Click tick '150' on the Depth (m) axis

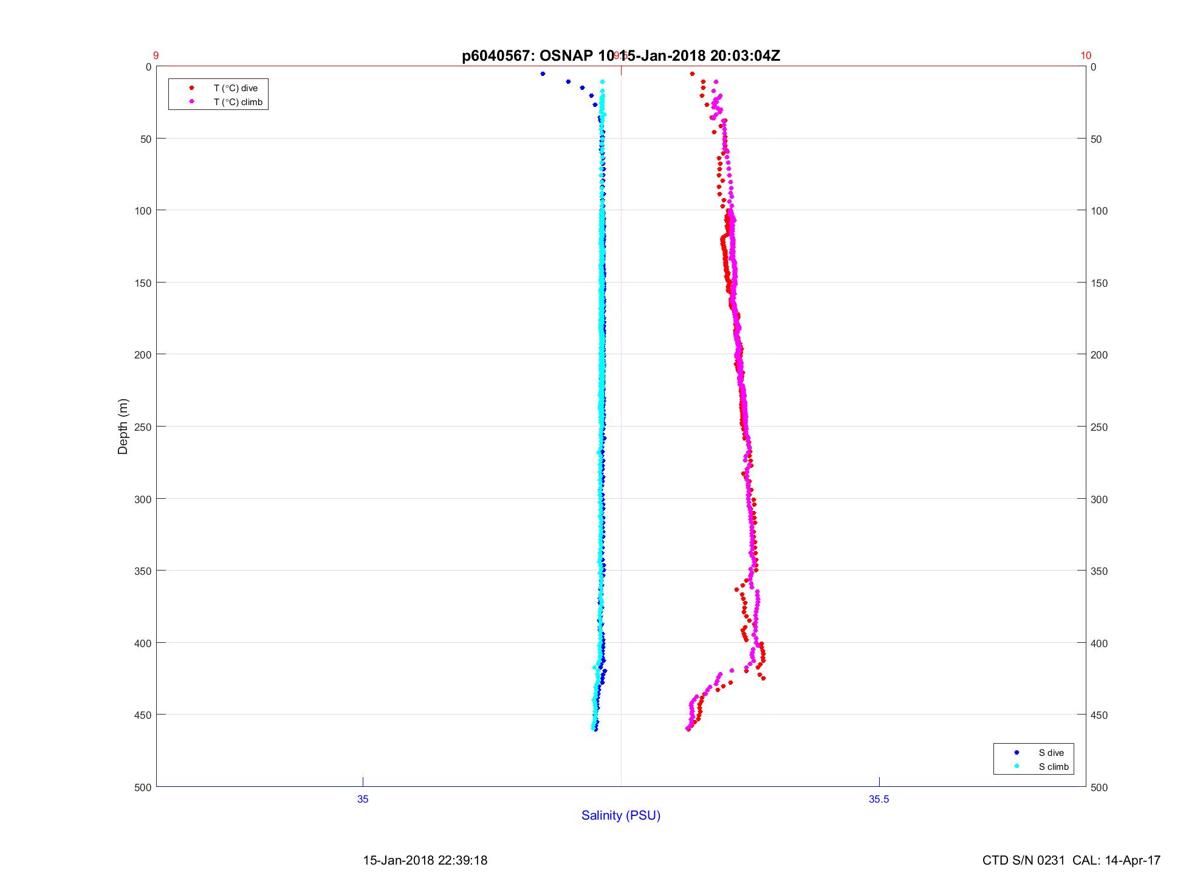[141, 283]
